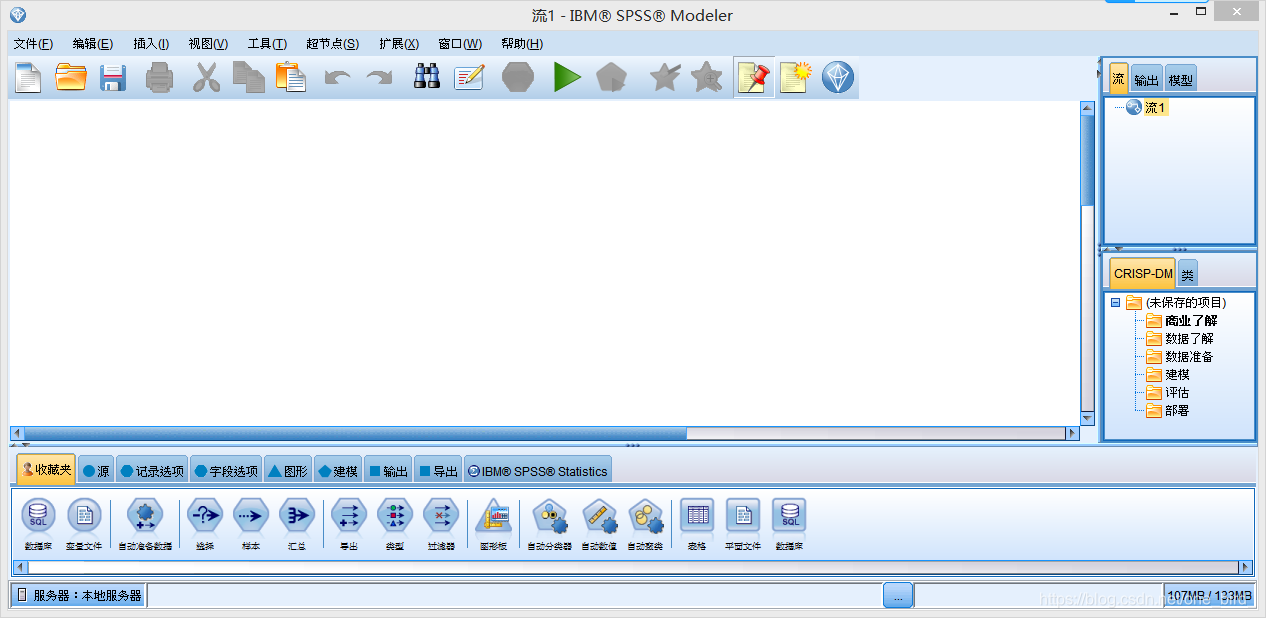The height and width of the screenshot is (618, 1266).
Task: Select the 汇总 node
Action: [297, 524]
